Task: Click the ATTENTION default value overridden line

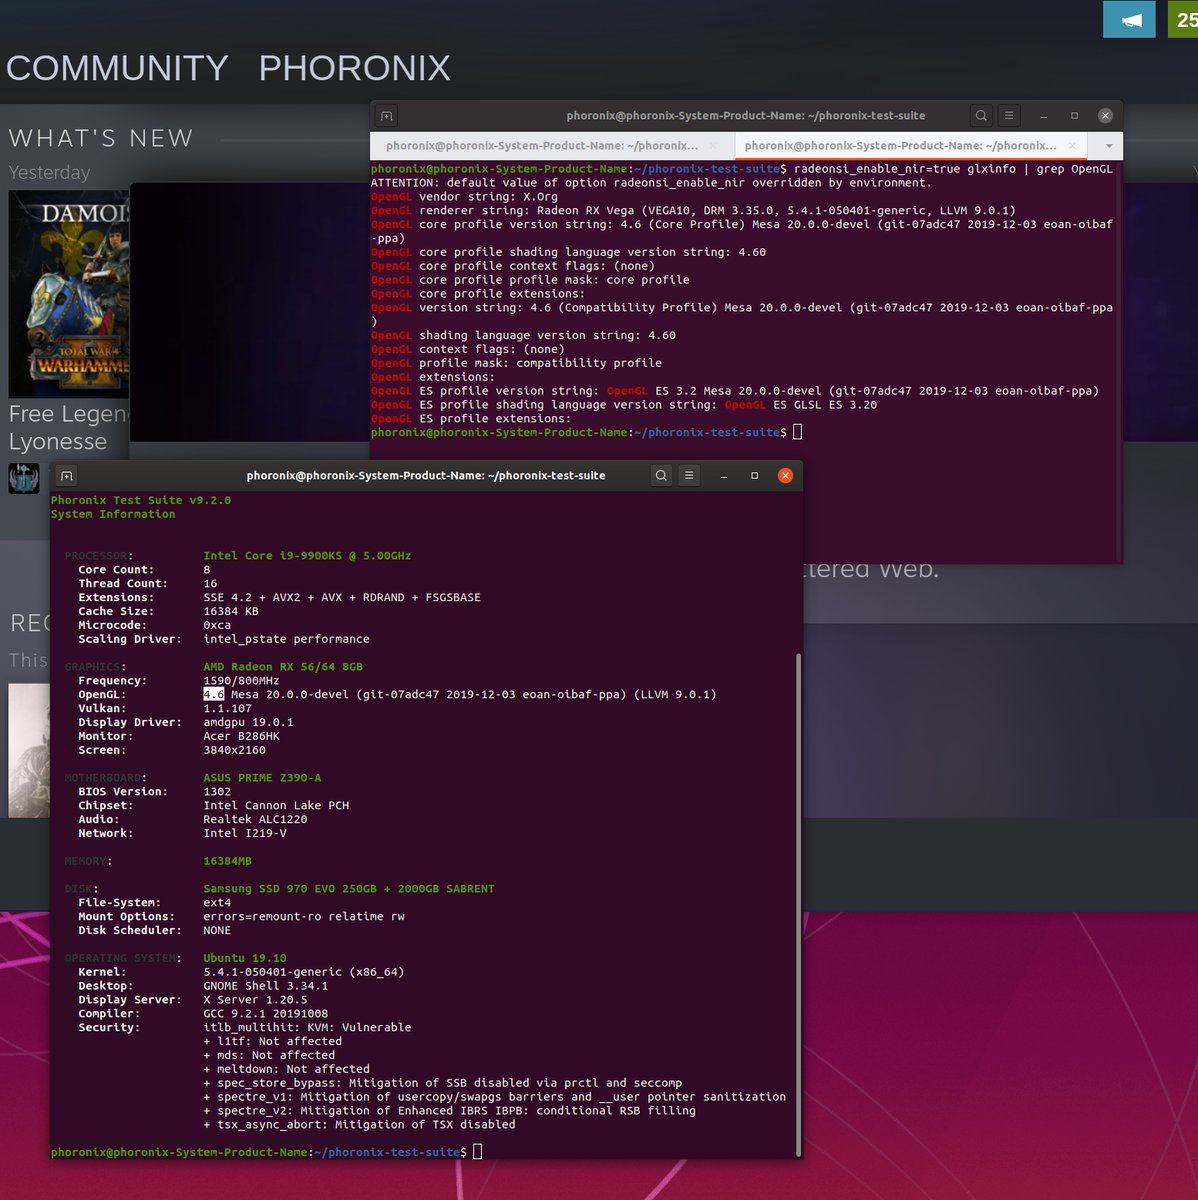Action: [x=651, y=183]
